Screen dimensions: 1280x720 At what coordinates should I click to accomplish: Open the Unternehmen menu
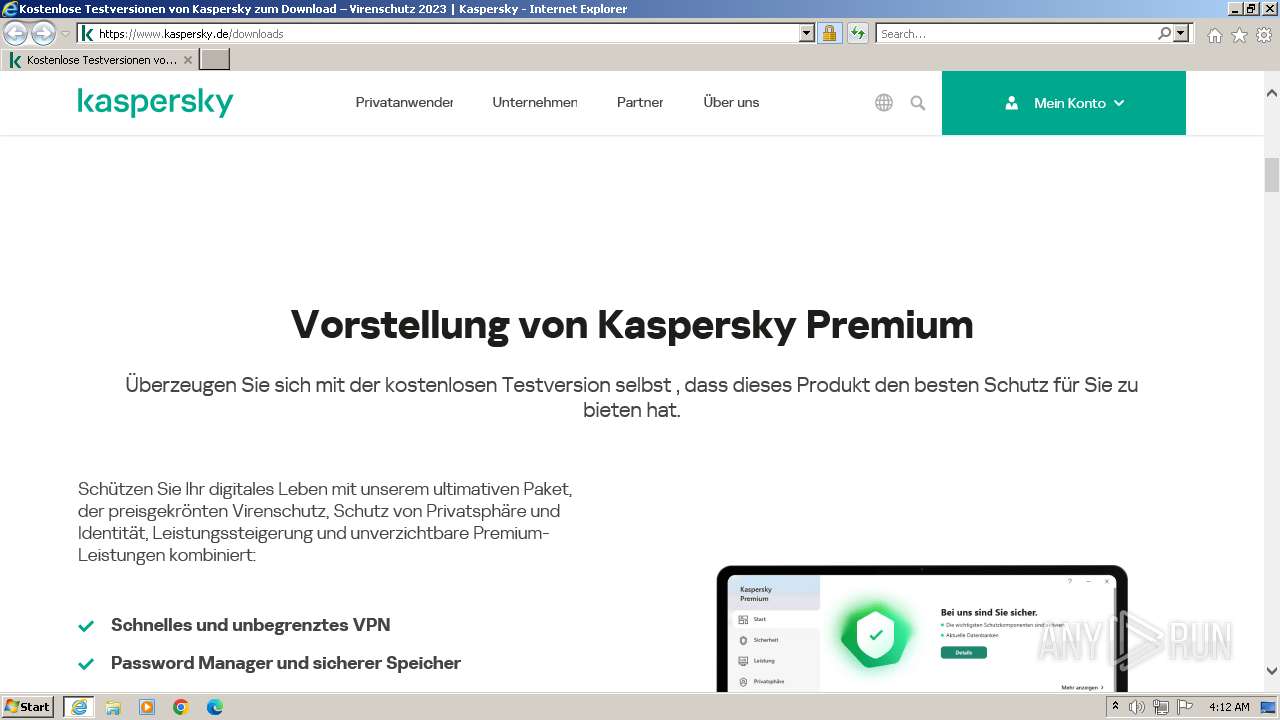point(534,102)
